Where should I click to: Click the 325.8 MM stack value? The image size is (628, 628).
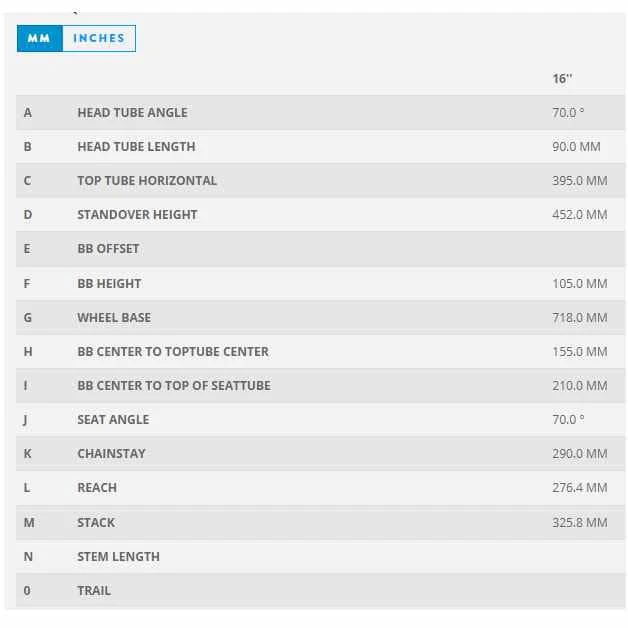pyautogui.click(x=579, y=523)
